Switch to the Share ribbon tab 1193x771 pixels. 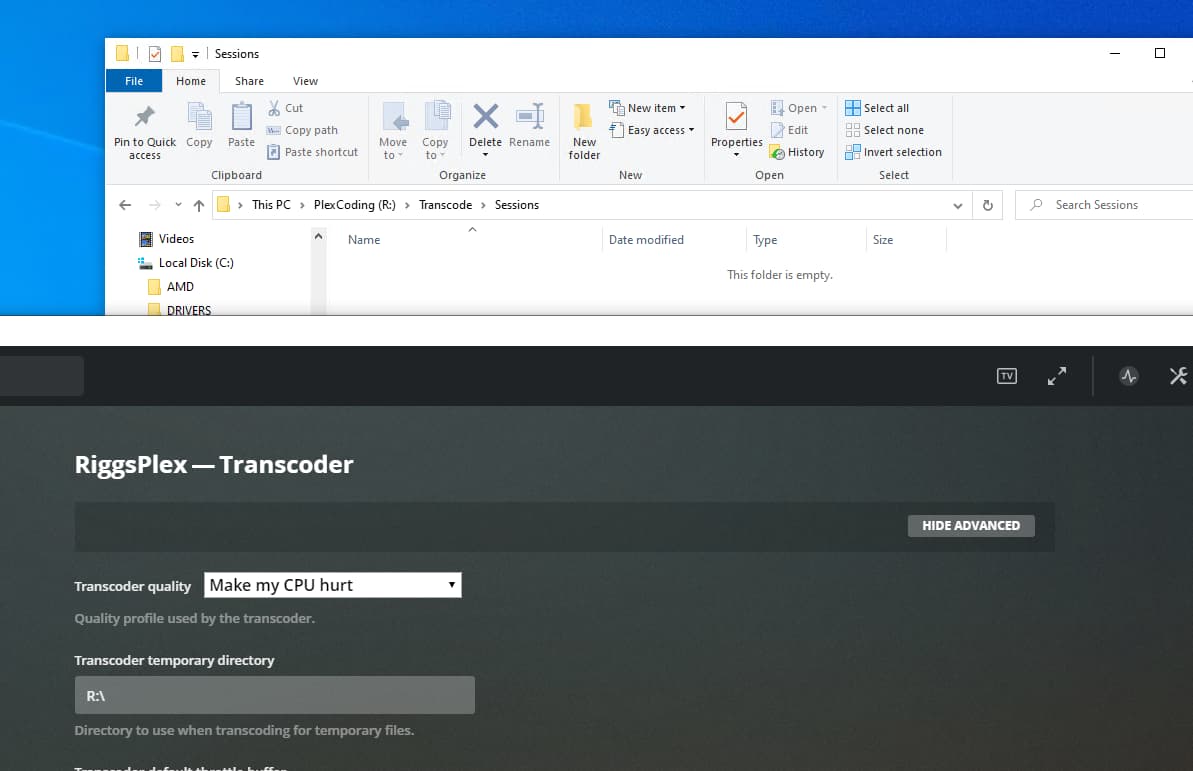(250, 81)
